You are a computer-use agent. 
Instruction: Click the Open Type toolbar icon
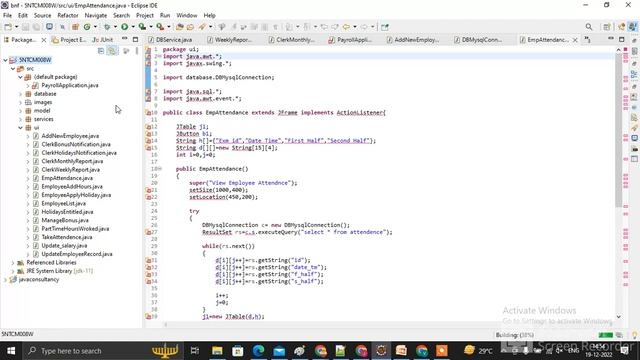pyautogui.click(x=180, y=27)
